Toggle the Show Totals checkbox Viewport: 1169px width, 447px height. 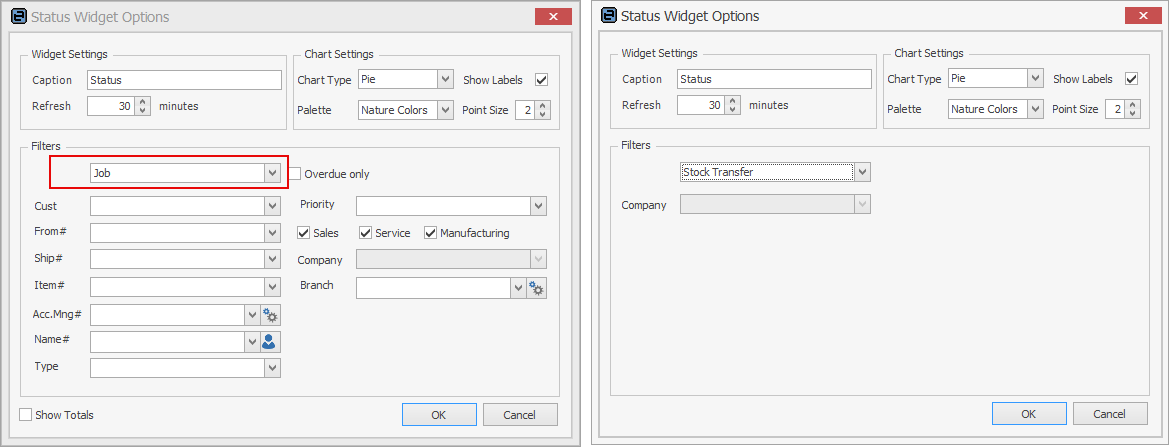tap(26, 415)
